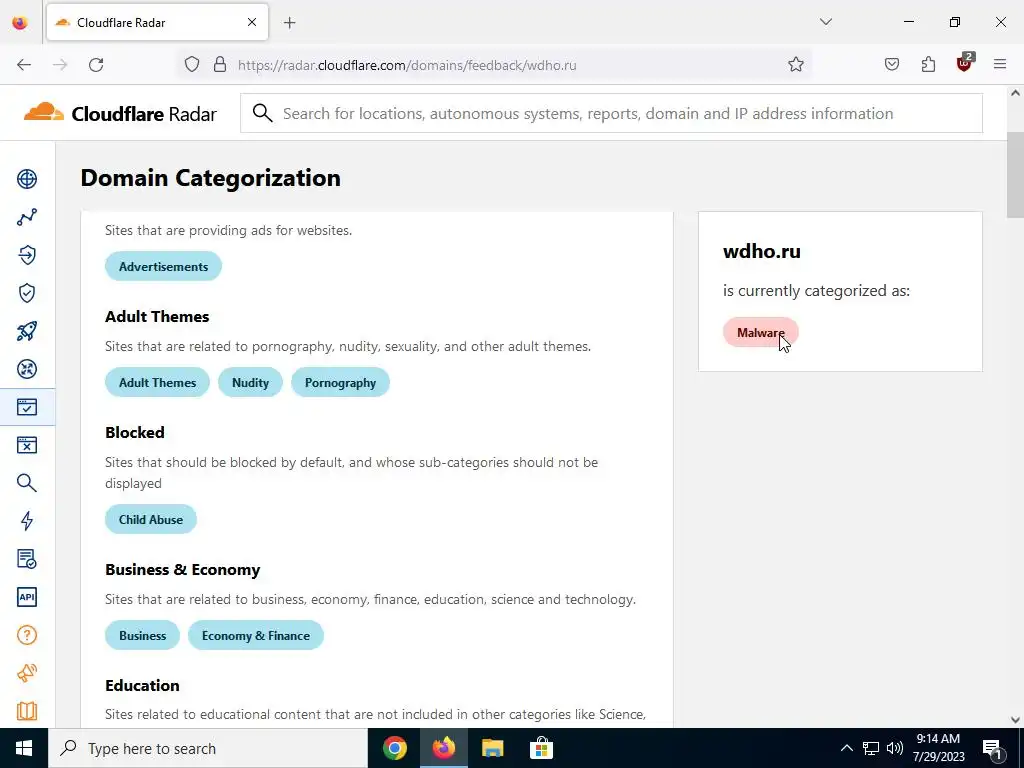Open the Firefox hamburger application menu
Screen dimensions: 1024x768
(1000, 65)
